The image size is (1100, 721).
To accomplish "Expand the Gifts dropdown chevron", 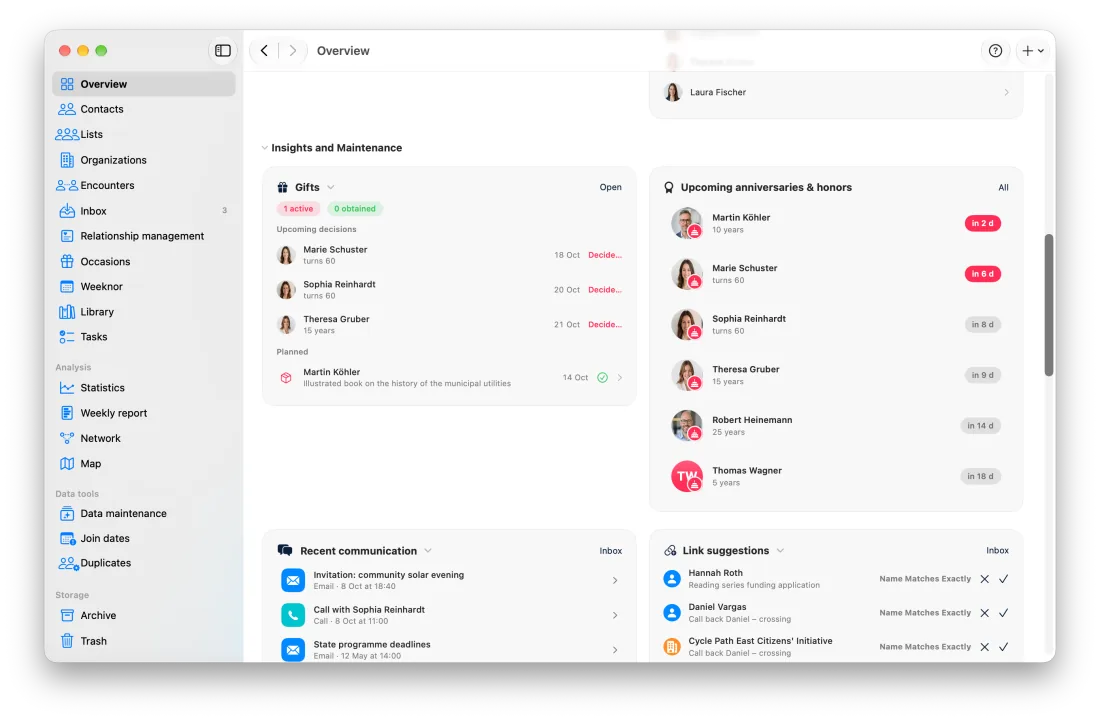I will (330, 187).
